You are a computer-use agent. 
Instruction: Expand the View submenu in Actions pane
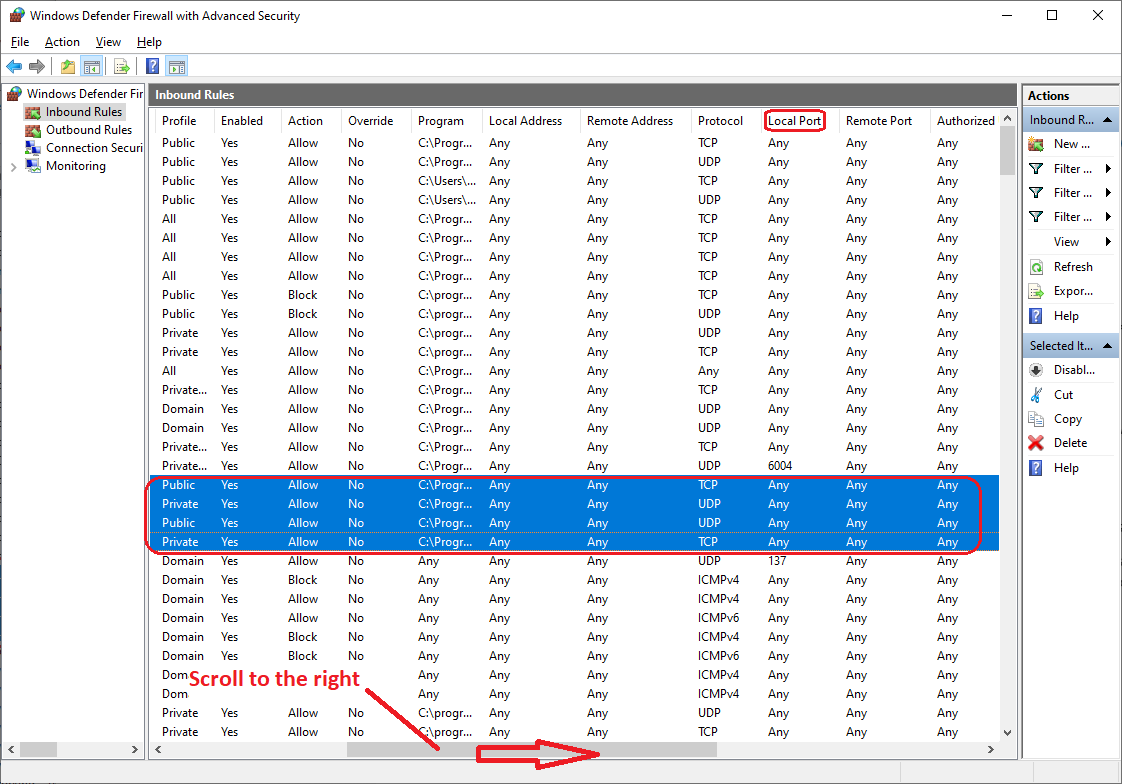click(1110, 241)
